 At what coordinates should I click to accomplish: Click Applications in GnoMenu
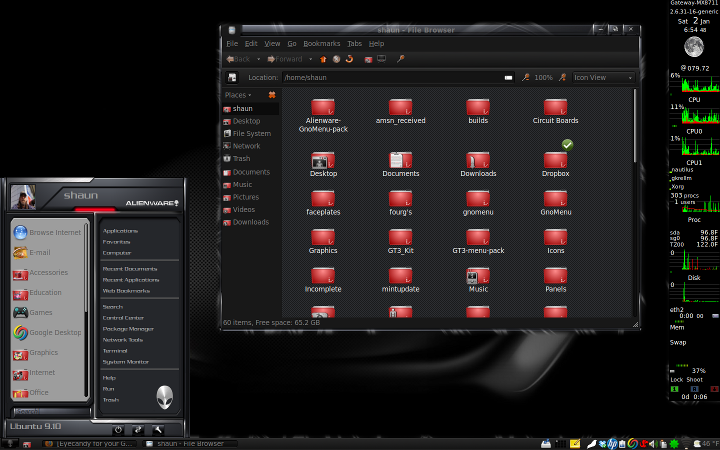pyautogui.click(x=120, y=231)
